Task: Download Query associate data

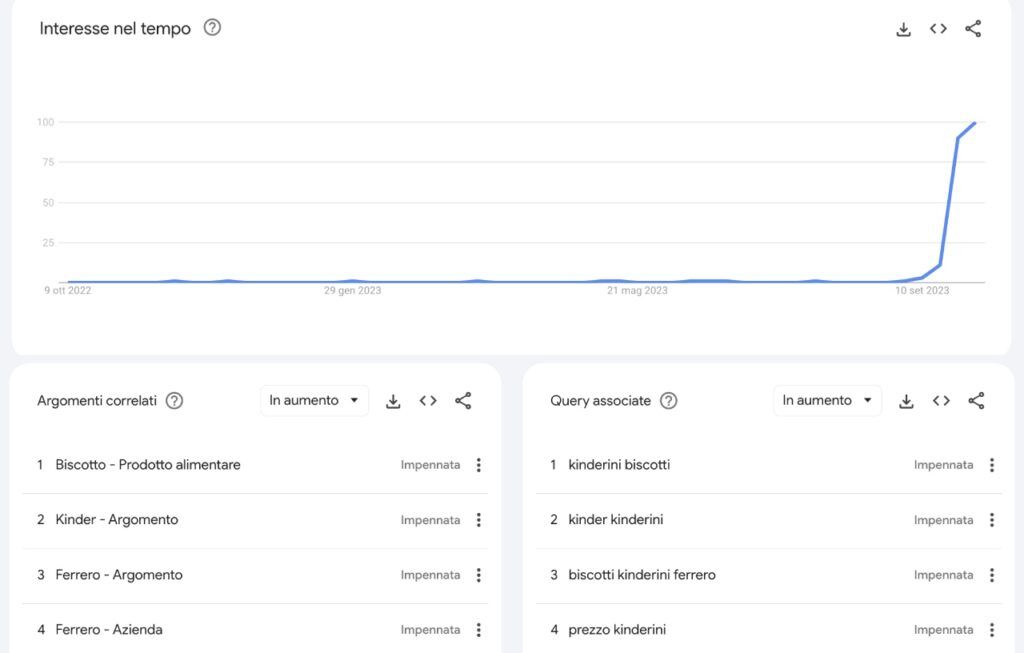Action: point(906,401)
